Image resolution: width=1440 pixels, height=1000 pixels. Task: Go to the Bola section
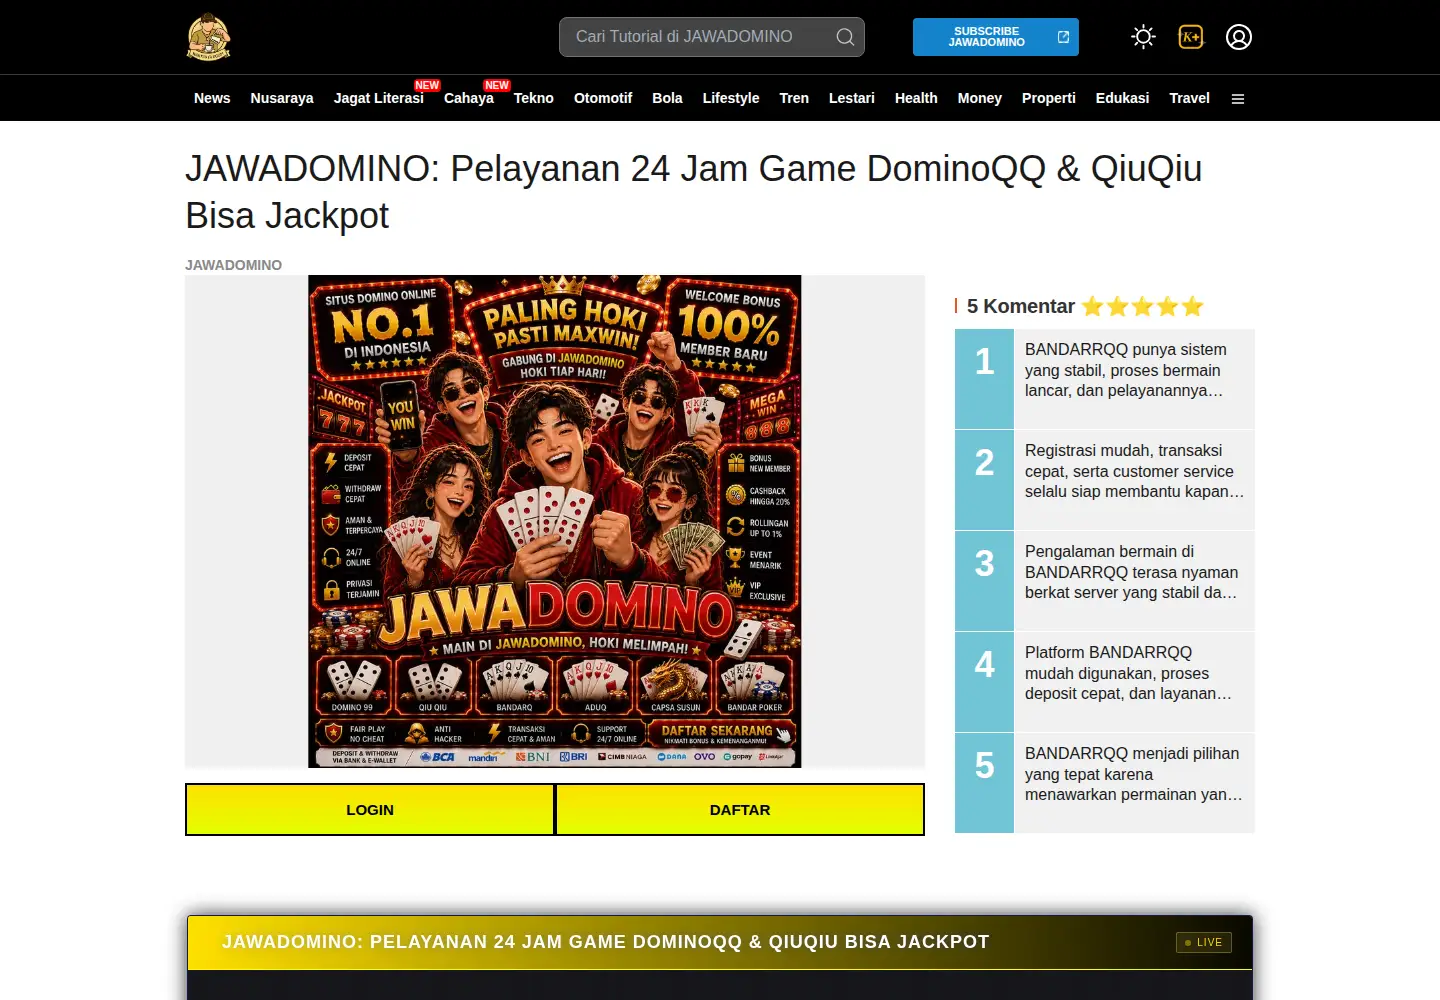point(667,98)
